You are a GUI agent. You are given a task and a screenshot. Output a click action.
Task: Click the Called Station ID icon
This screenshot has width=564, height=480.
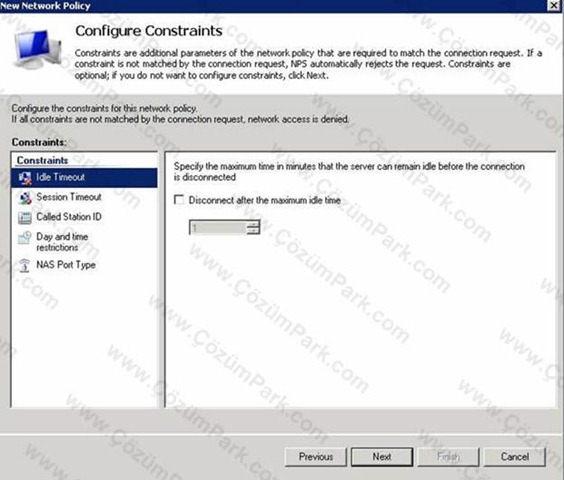25,218
